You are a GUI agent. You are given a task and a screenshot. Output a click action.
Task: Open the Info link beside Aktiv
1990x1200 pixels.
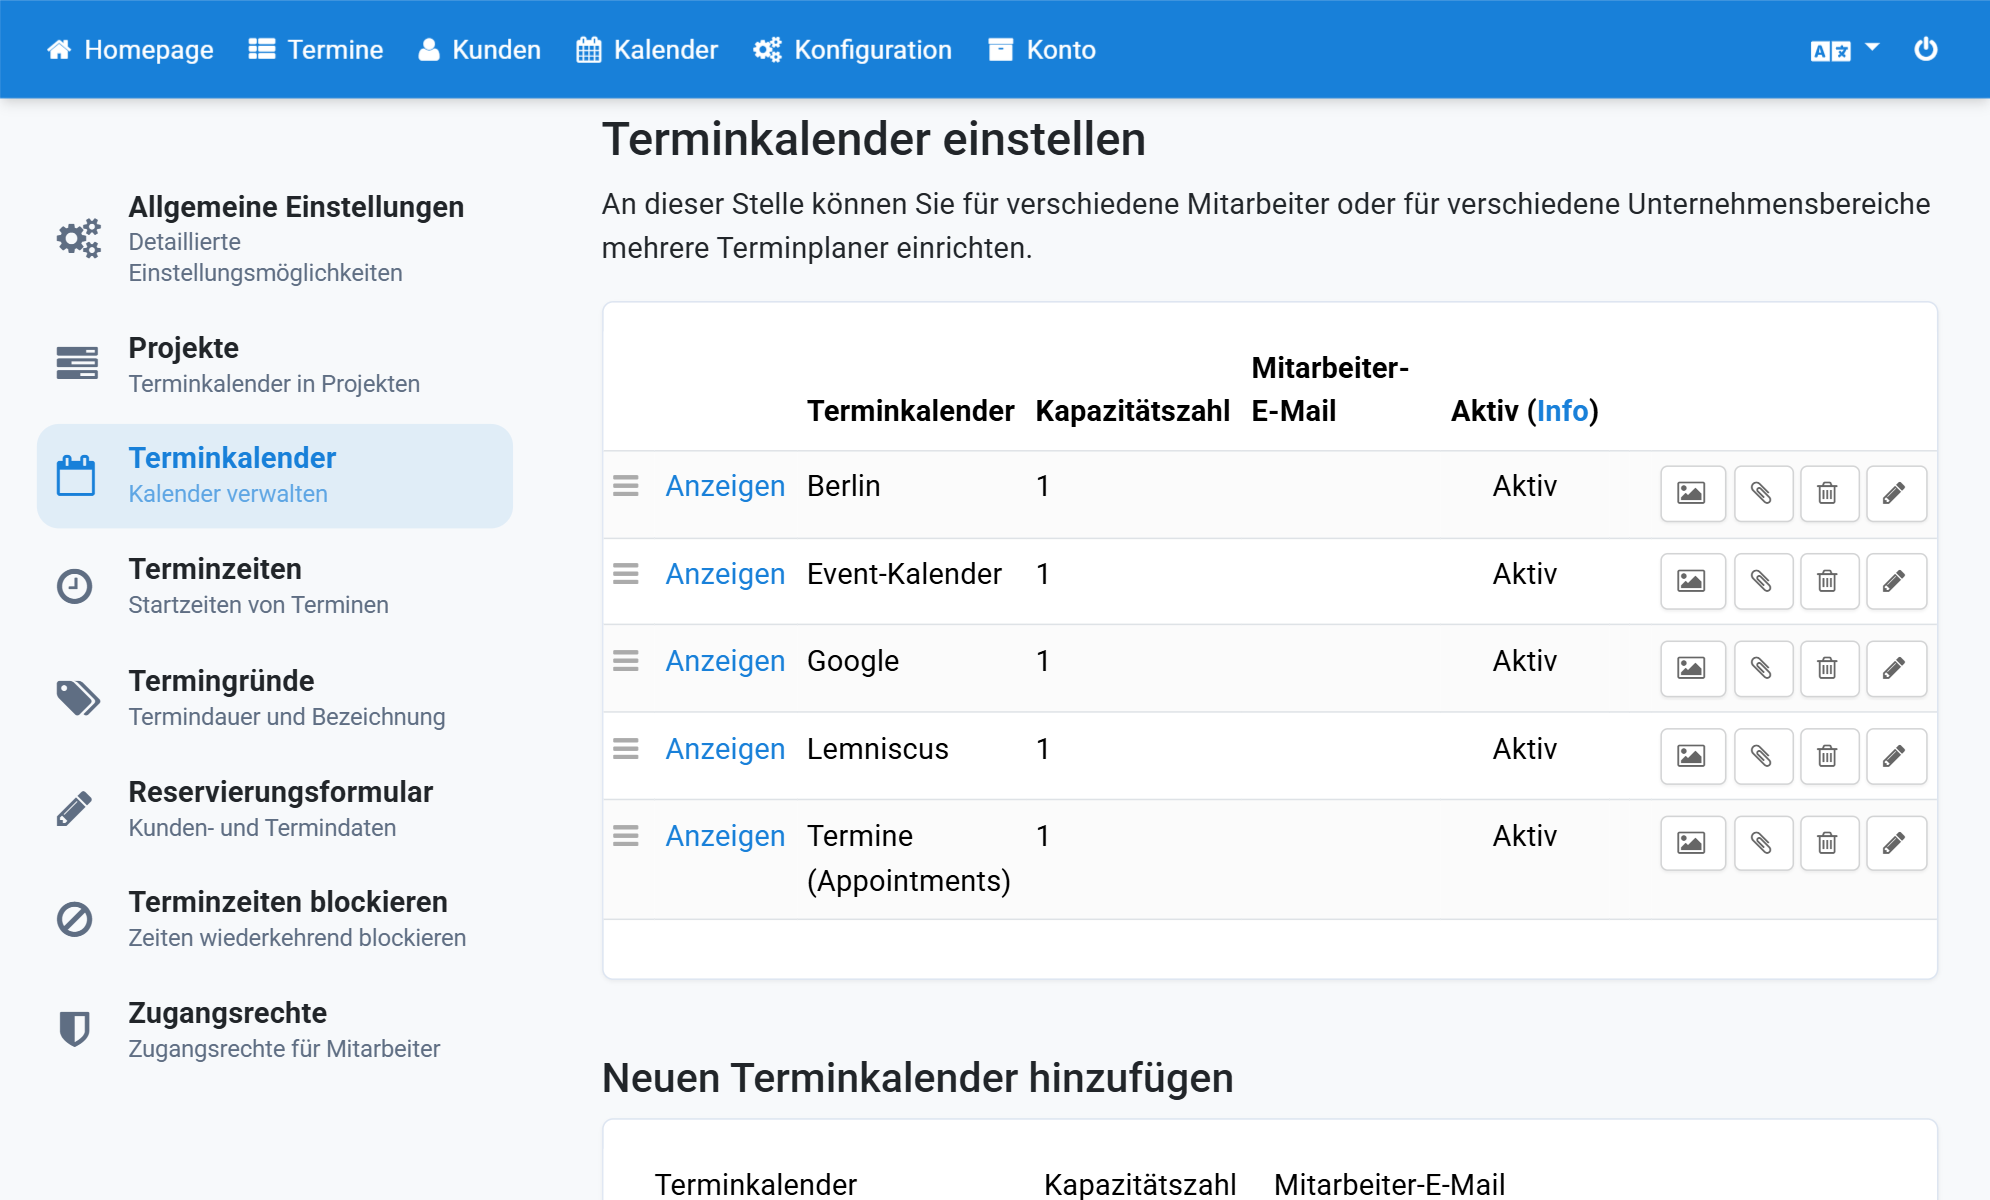[1562, 411]
